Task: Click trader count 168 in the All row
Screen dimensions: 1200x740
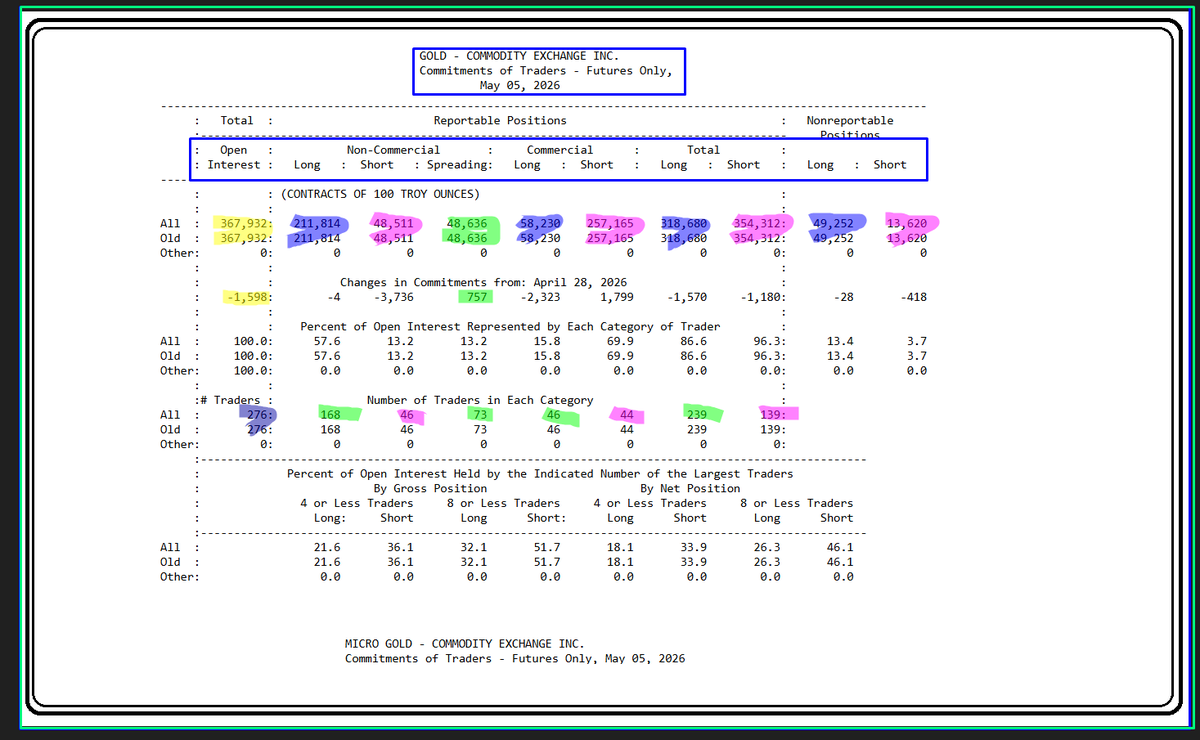Action: pos(330,415)
